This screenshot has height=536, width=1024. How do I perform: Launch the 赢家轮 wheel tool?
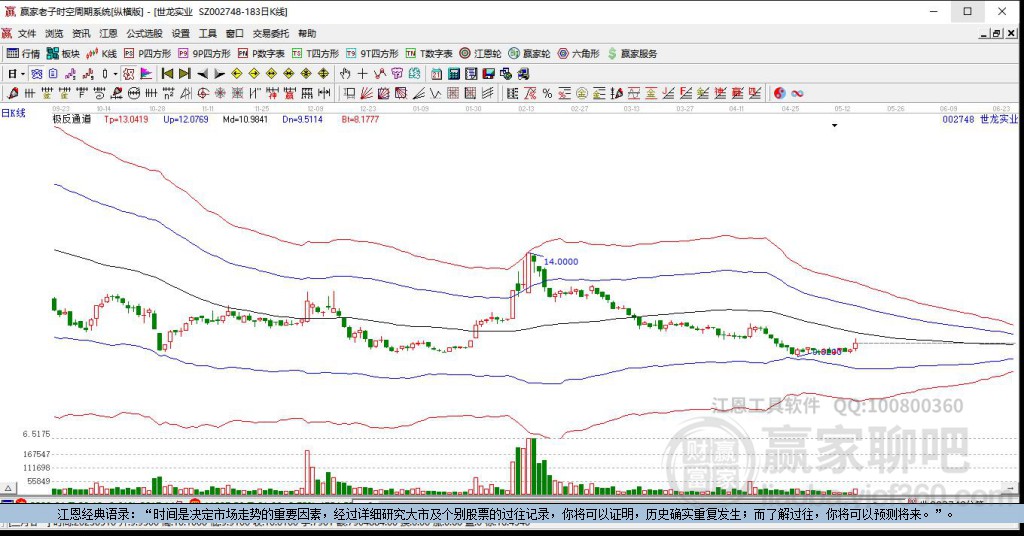(x=530, y=54)
